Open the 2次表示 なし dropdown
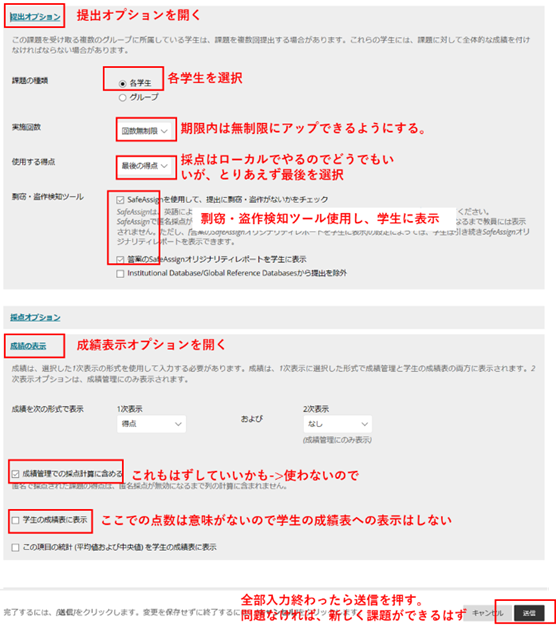Screen dimensions: 556x632 tap(337, 424)
